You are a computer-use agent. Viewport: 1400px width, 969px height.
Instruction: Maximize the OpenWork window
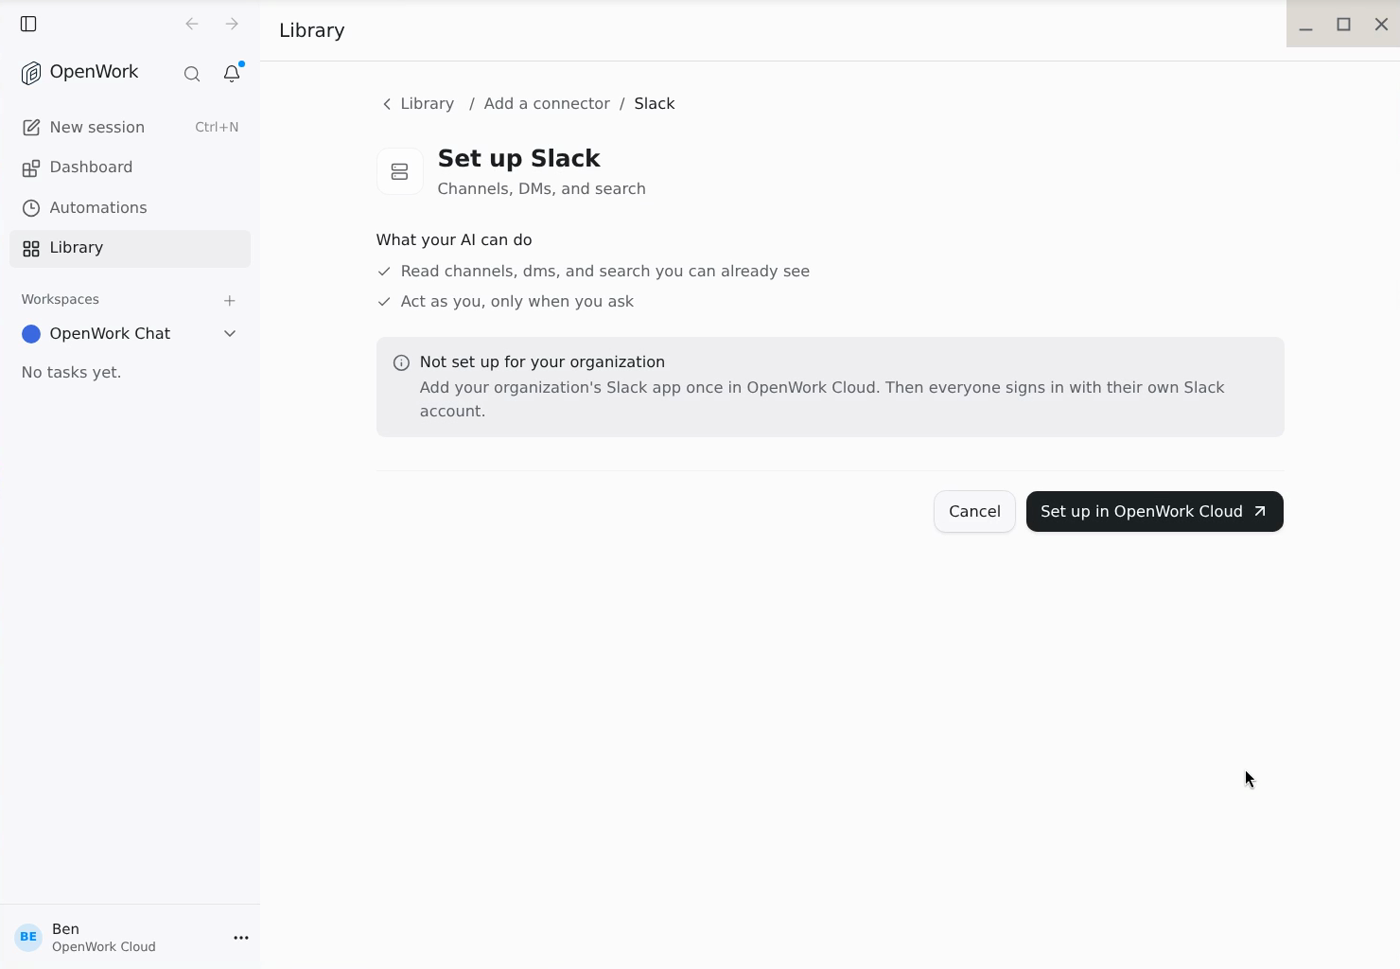1344,24
